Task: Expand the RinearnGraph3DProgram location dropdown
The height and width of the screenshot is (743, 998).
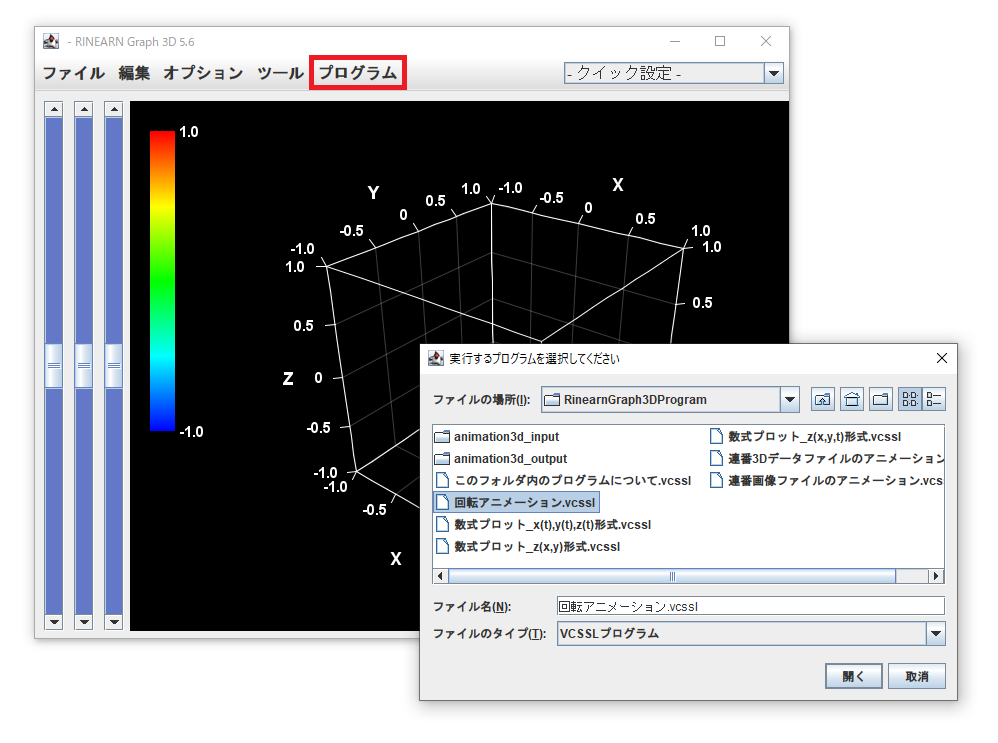Action: click(x=789, y=400)
